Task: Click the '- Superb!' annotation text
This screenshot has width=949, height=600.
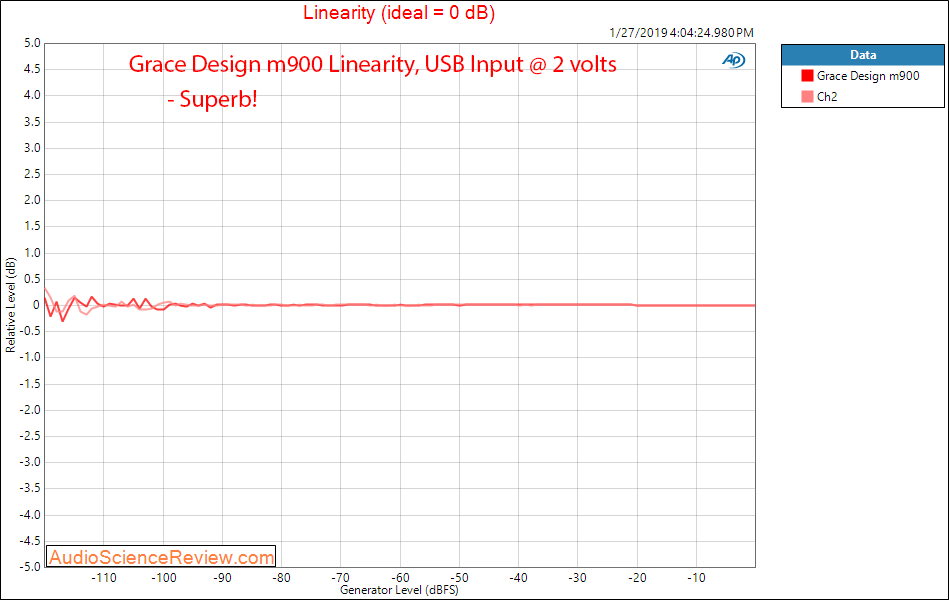Action: tap(212, 99)
